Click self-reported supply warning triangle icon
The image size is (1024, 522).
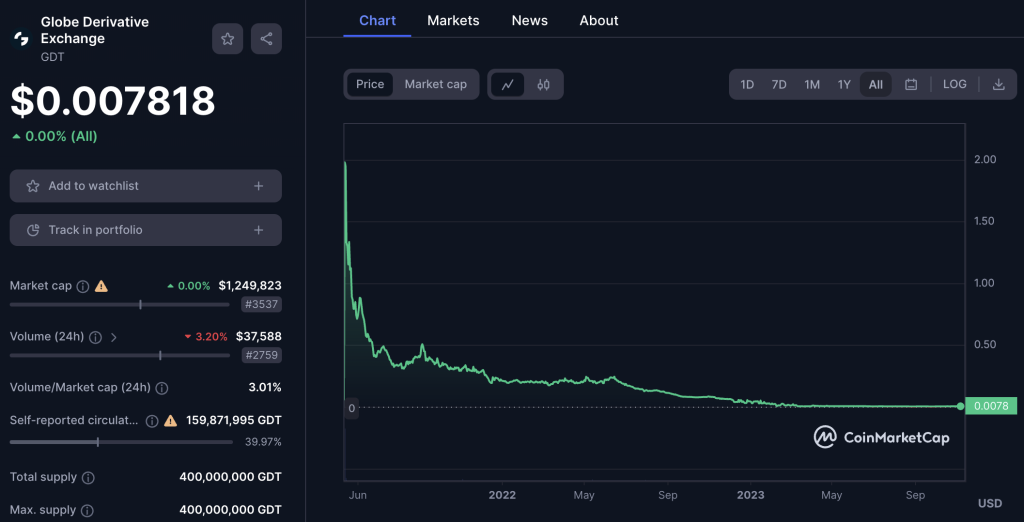coord(170,420)
